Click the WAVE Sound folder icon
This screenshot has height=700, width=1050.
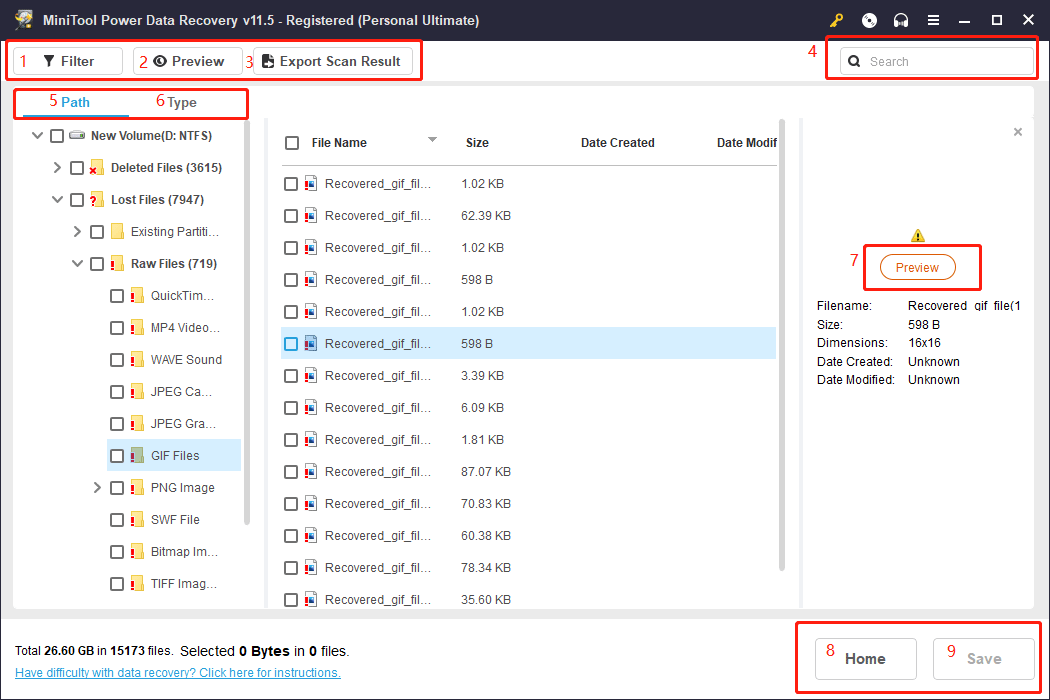[137, 360]
